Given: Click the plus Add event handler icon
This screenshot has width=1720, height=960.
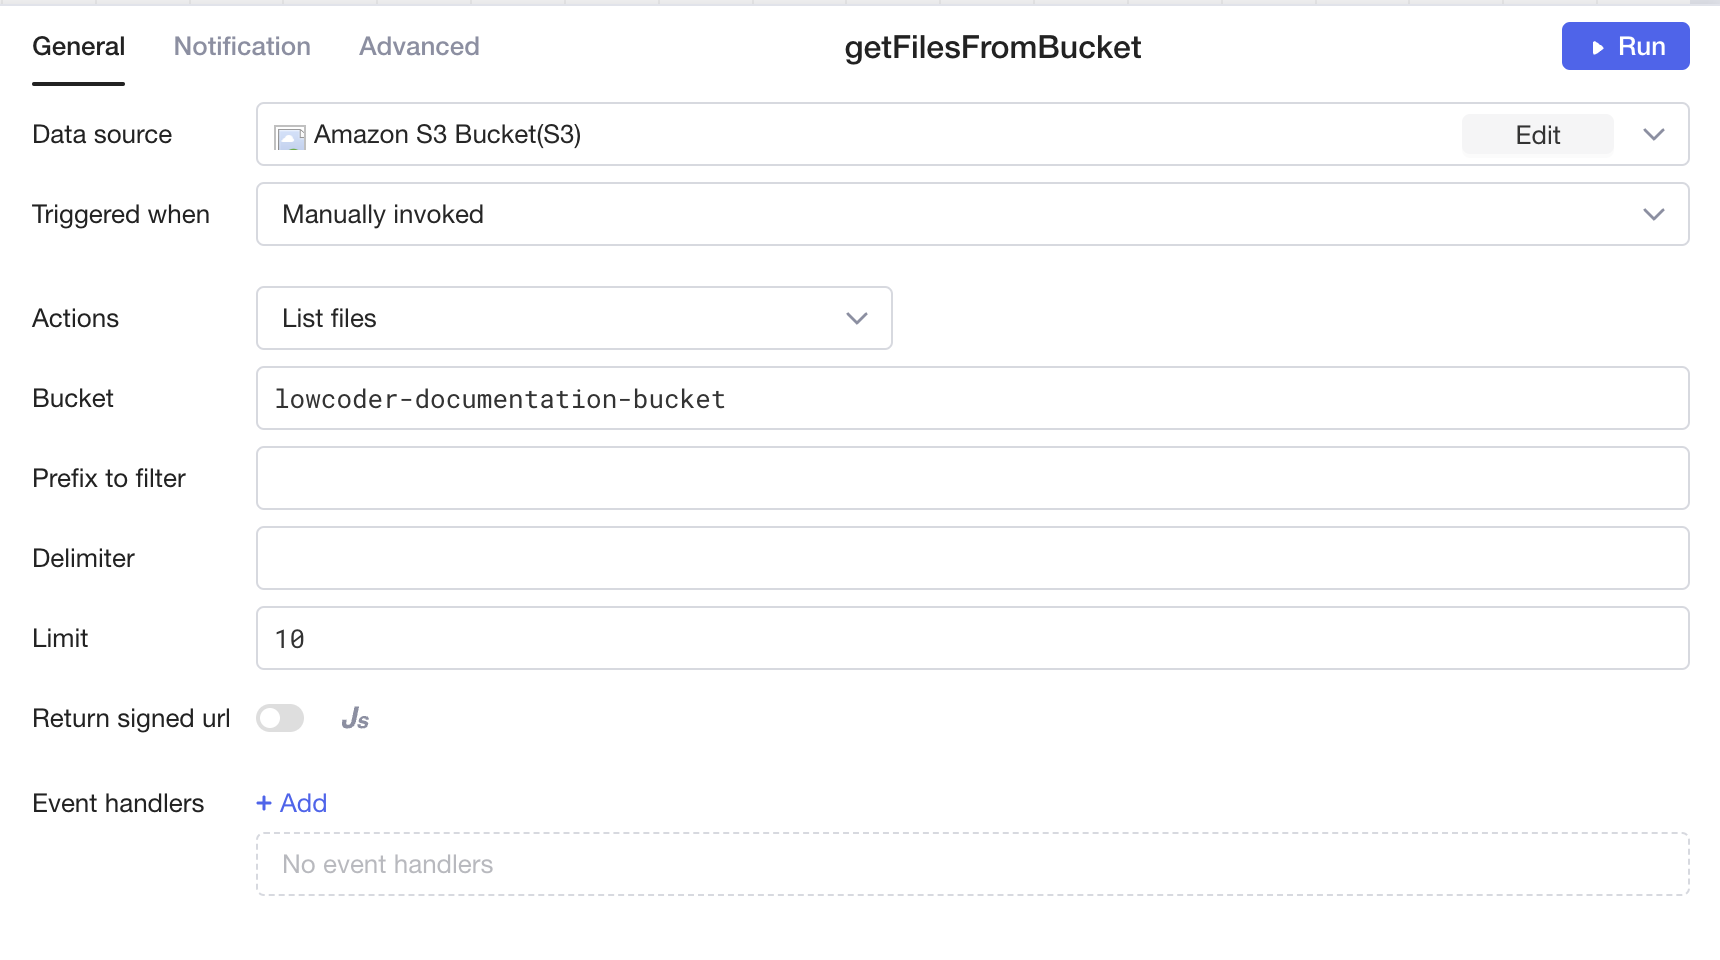Looking at the screenshot, I should point(264,803).
